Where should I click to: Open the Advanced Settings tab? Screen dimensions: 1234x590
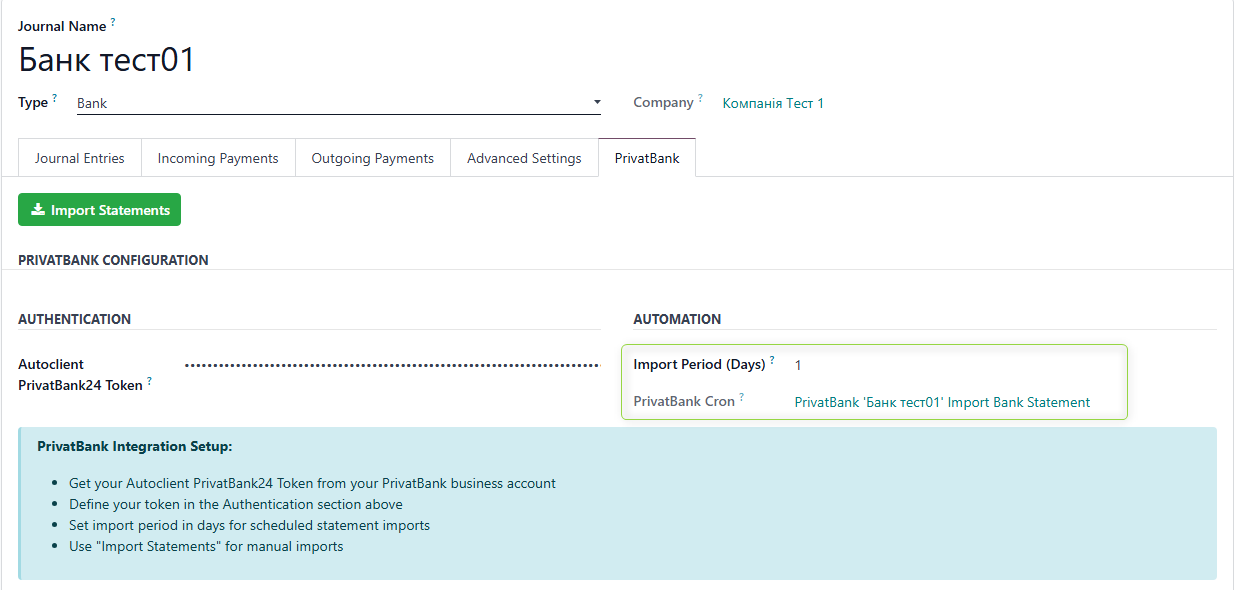pyautogui.click(x=524, y=157)
